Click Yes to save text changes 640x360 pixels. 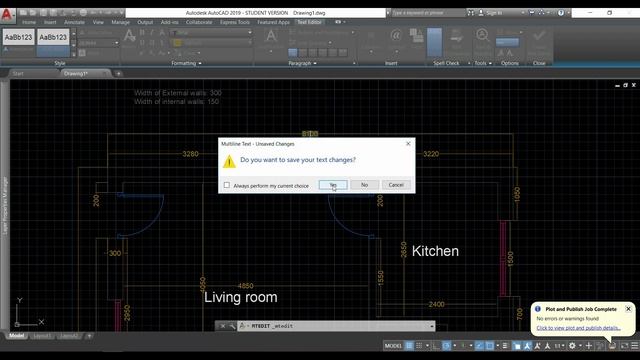[333, 185]
